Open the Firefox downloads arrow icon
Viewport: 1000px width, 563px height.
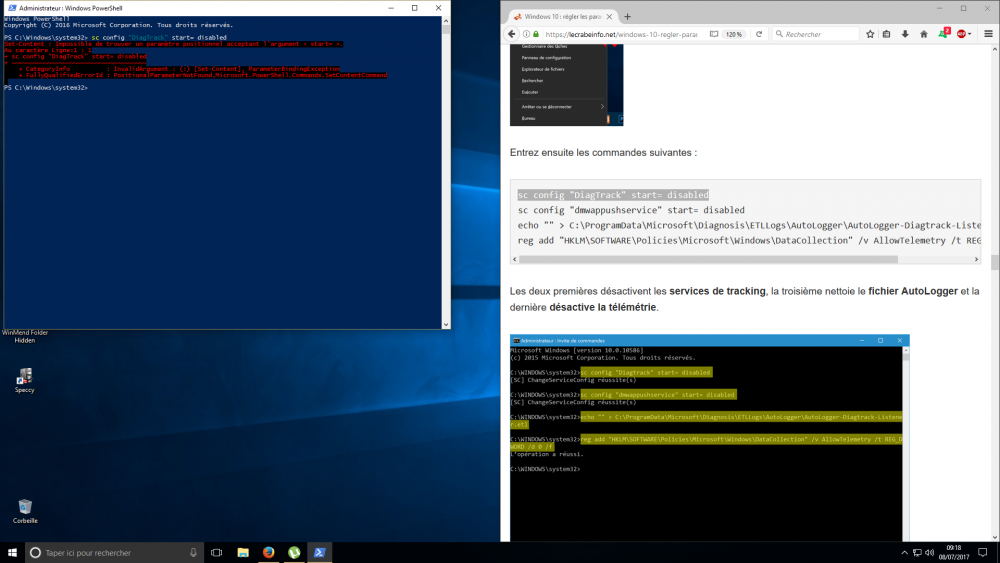pyautogui.click(x=904, y=34)
